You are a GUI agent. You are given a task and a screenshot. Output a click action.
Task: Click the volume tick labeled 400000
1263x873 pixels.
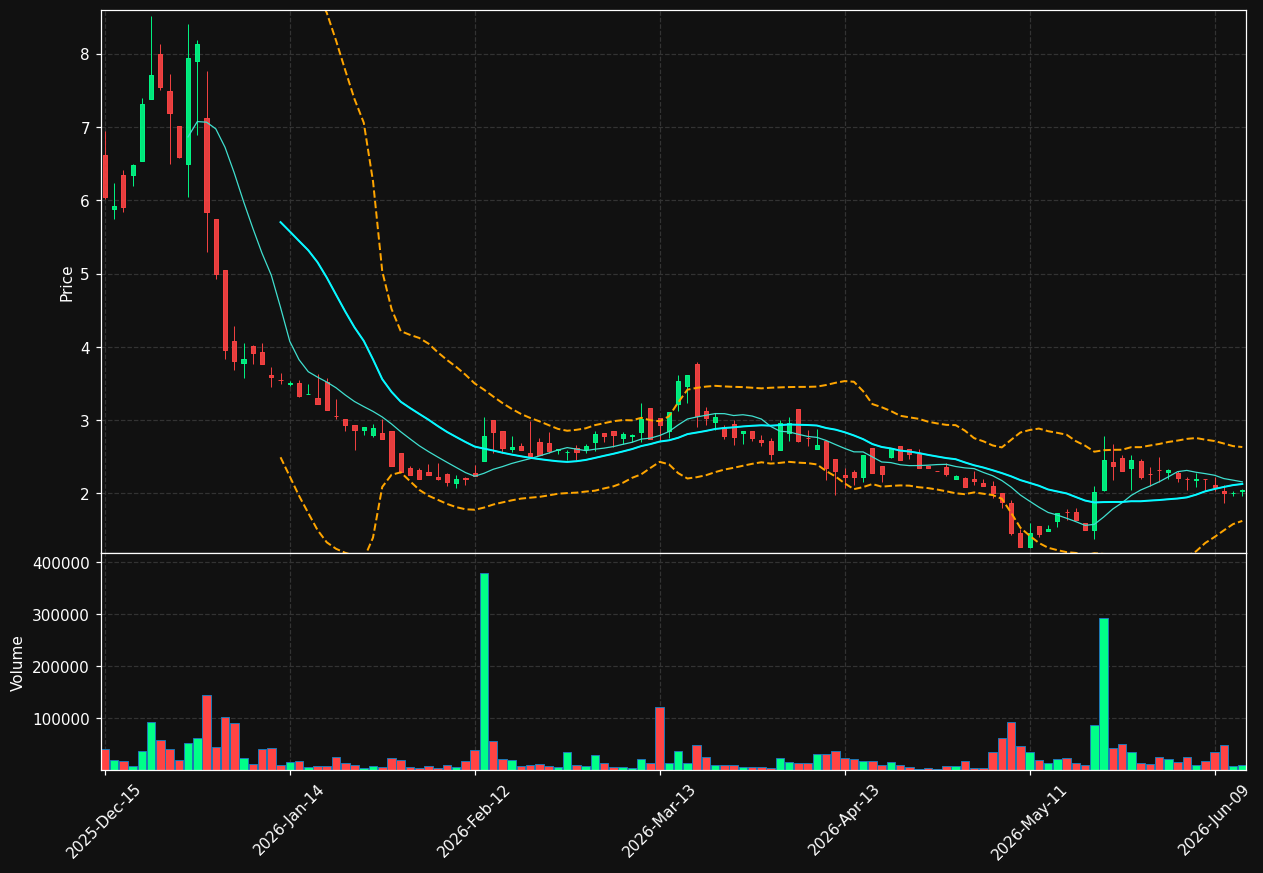[x=62, y=563]
